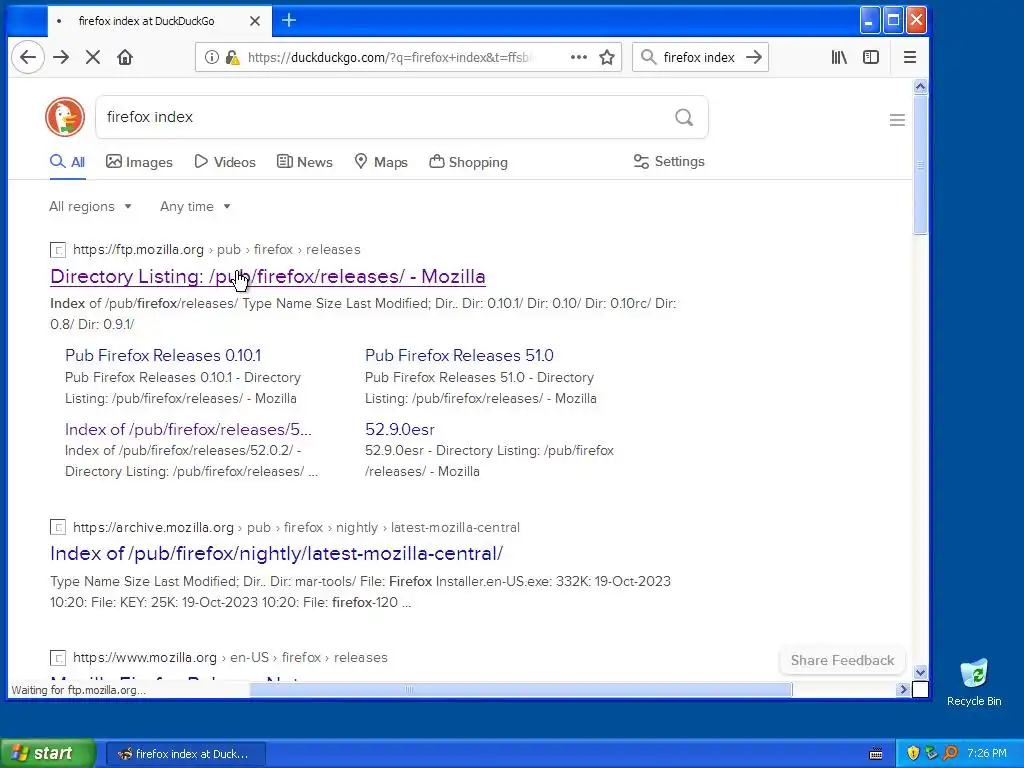Screen dimensions: 1024x768
Task: Toggle the sidebar view icon
Action: 871,57
